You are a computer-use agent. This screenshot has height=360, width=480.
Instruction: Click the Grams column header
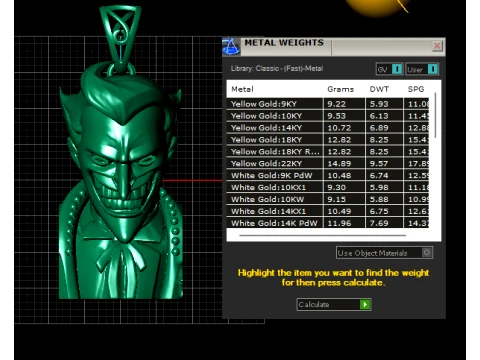[340, 89]
